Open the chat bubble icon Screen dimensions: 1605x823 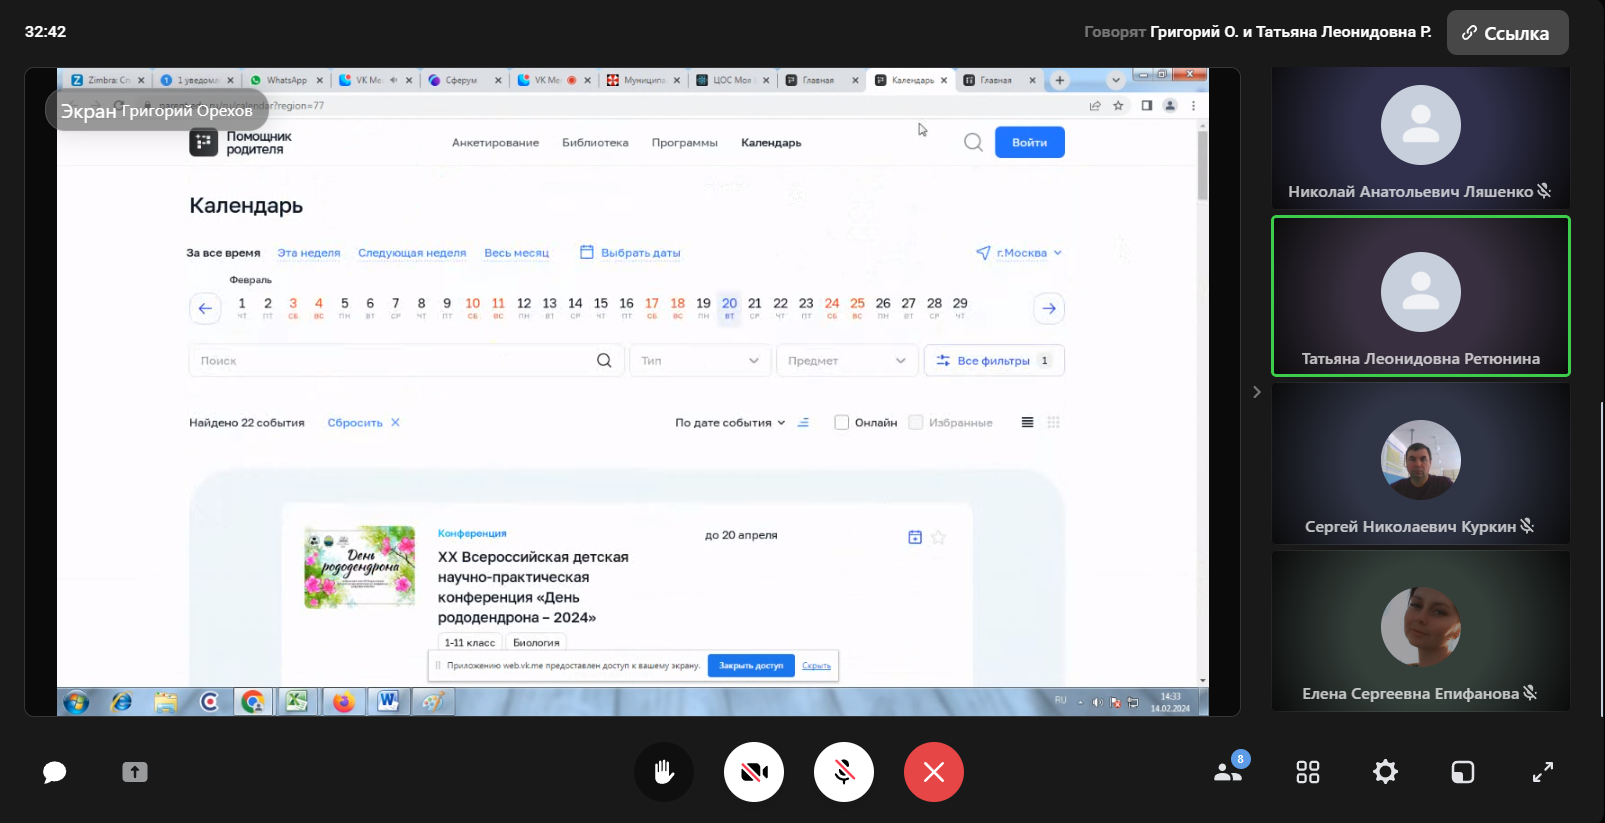(x=55, y=772)
